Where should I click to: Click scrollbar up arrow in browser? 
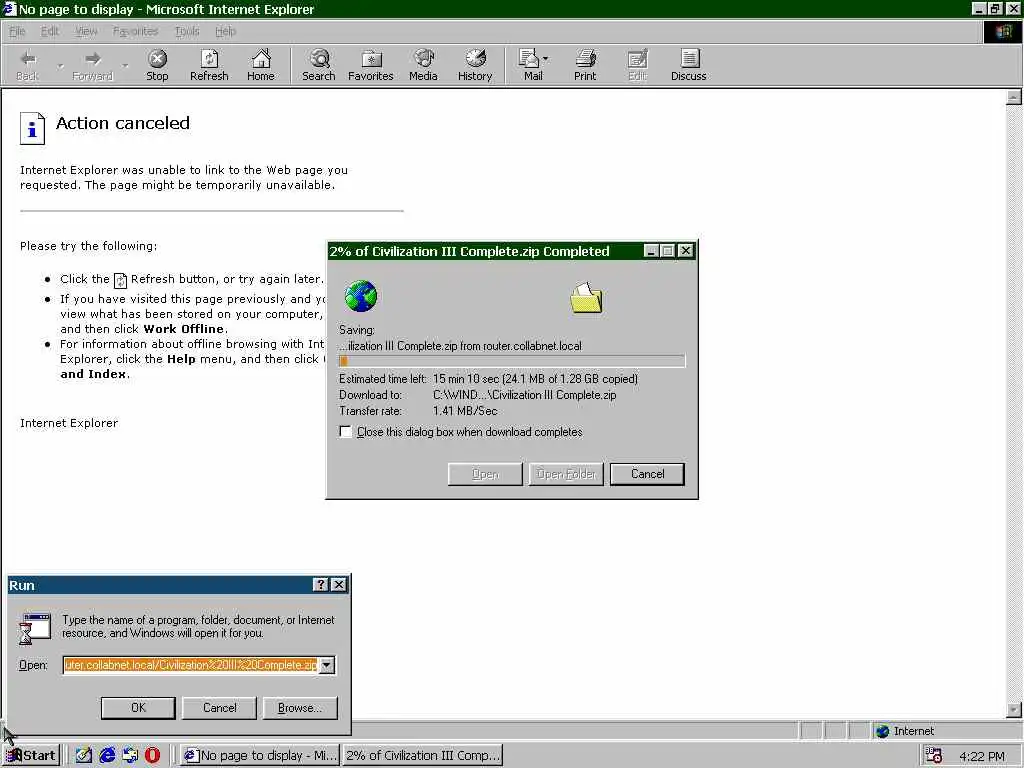1014,97
